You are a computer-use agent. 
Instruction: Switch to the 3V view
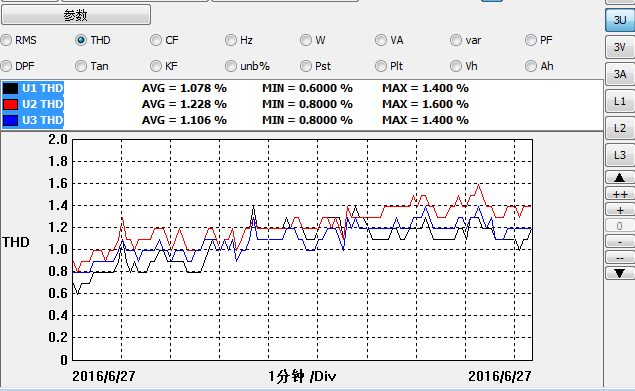(620, 47)
